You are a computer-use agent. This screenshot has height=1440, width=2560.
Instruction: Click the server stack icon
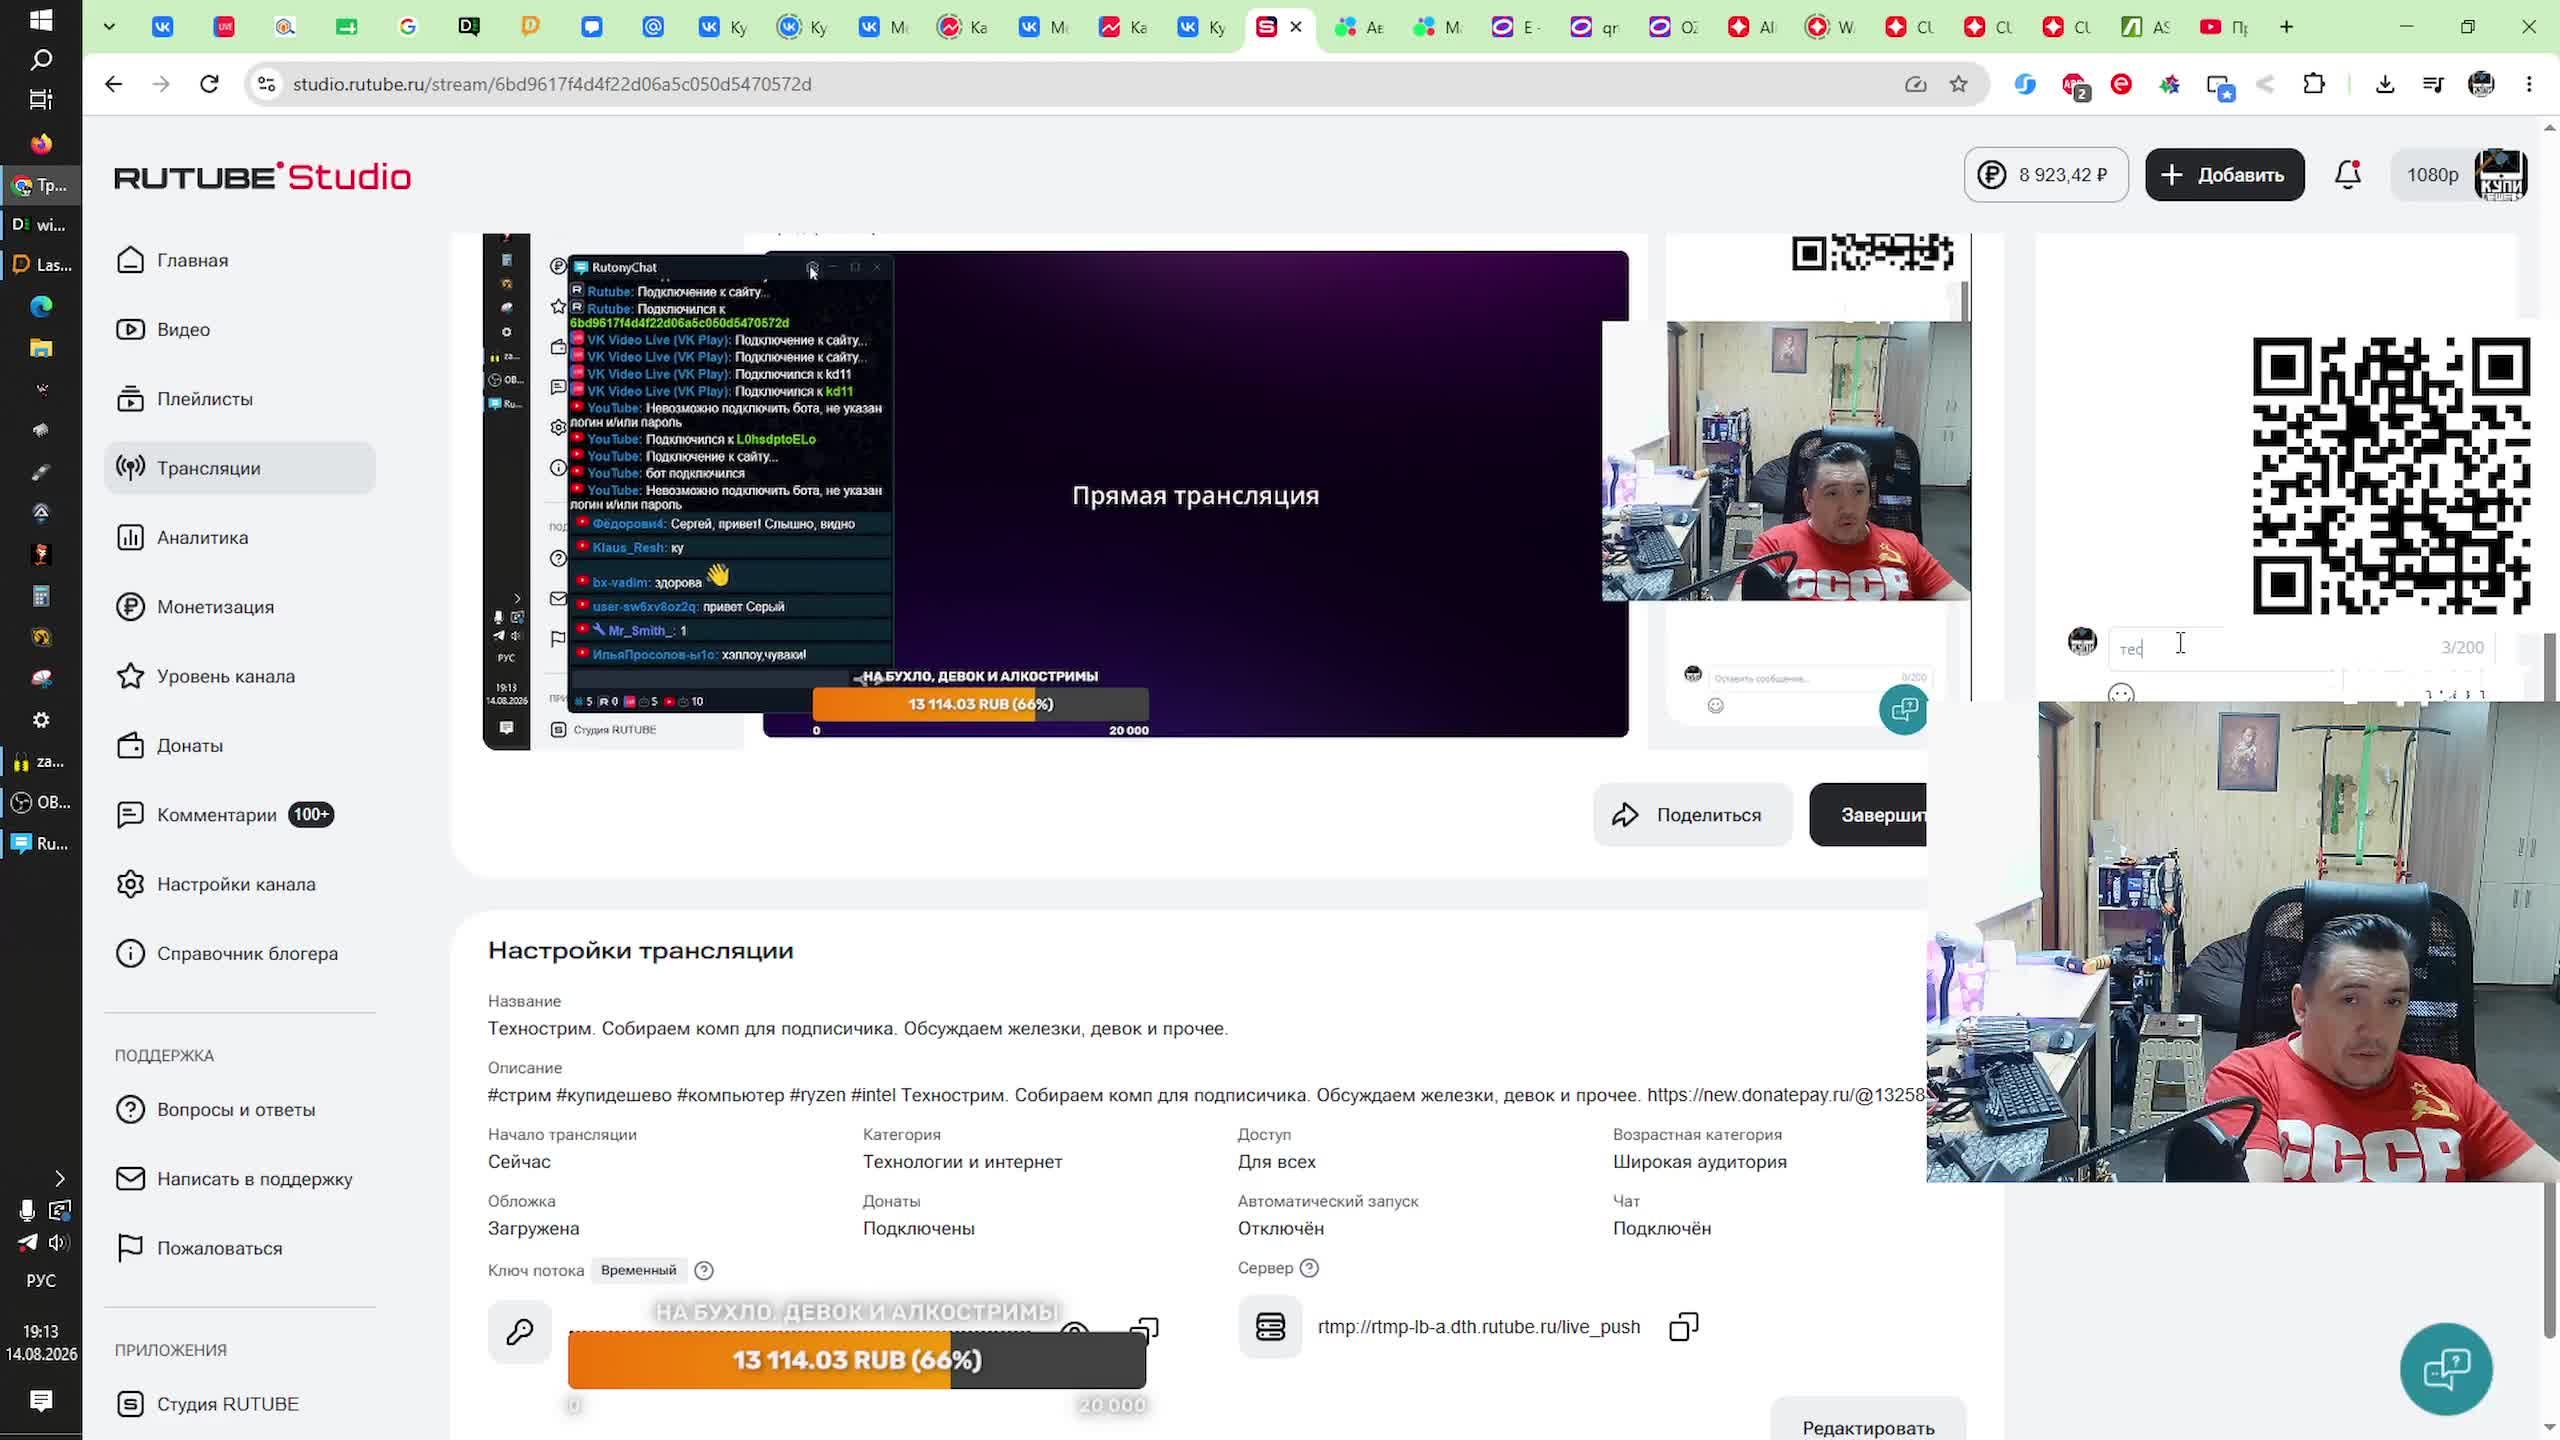pos(1270,1327)
